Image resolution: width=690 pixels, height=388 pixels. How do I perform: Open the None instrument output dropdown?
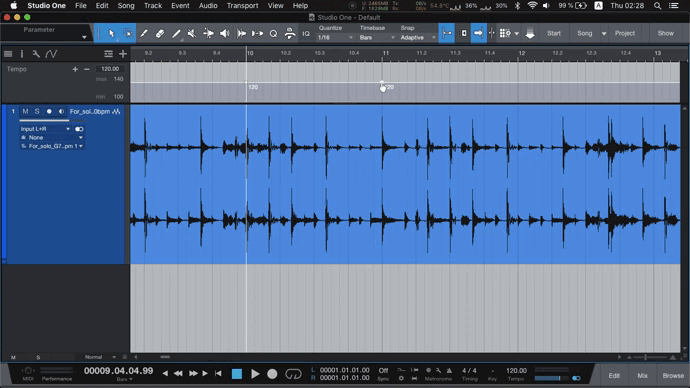pos(52,138)
